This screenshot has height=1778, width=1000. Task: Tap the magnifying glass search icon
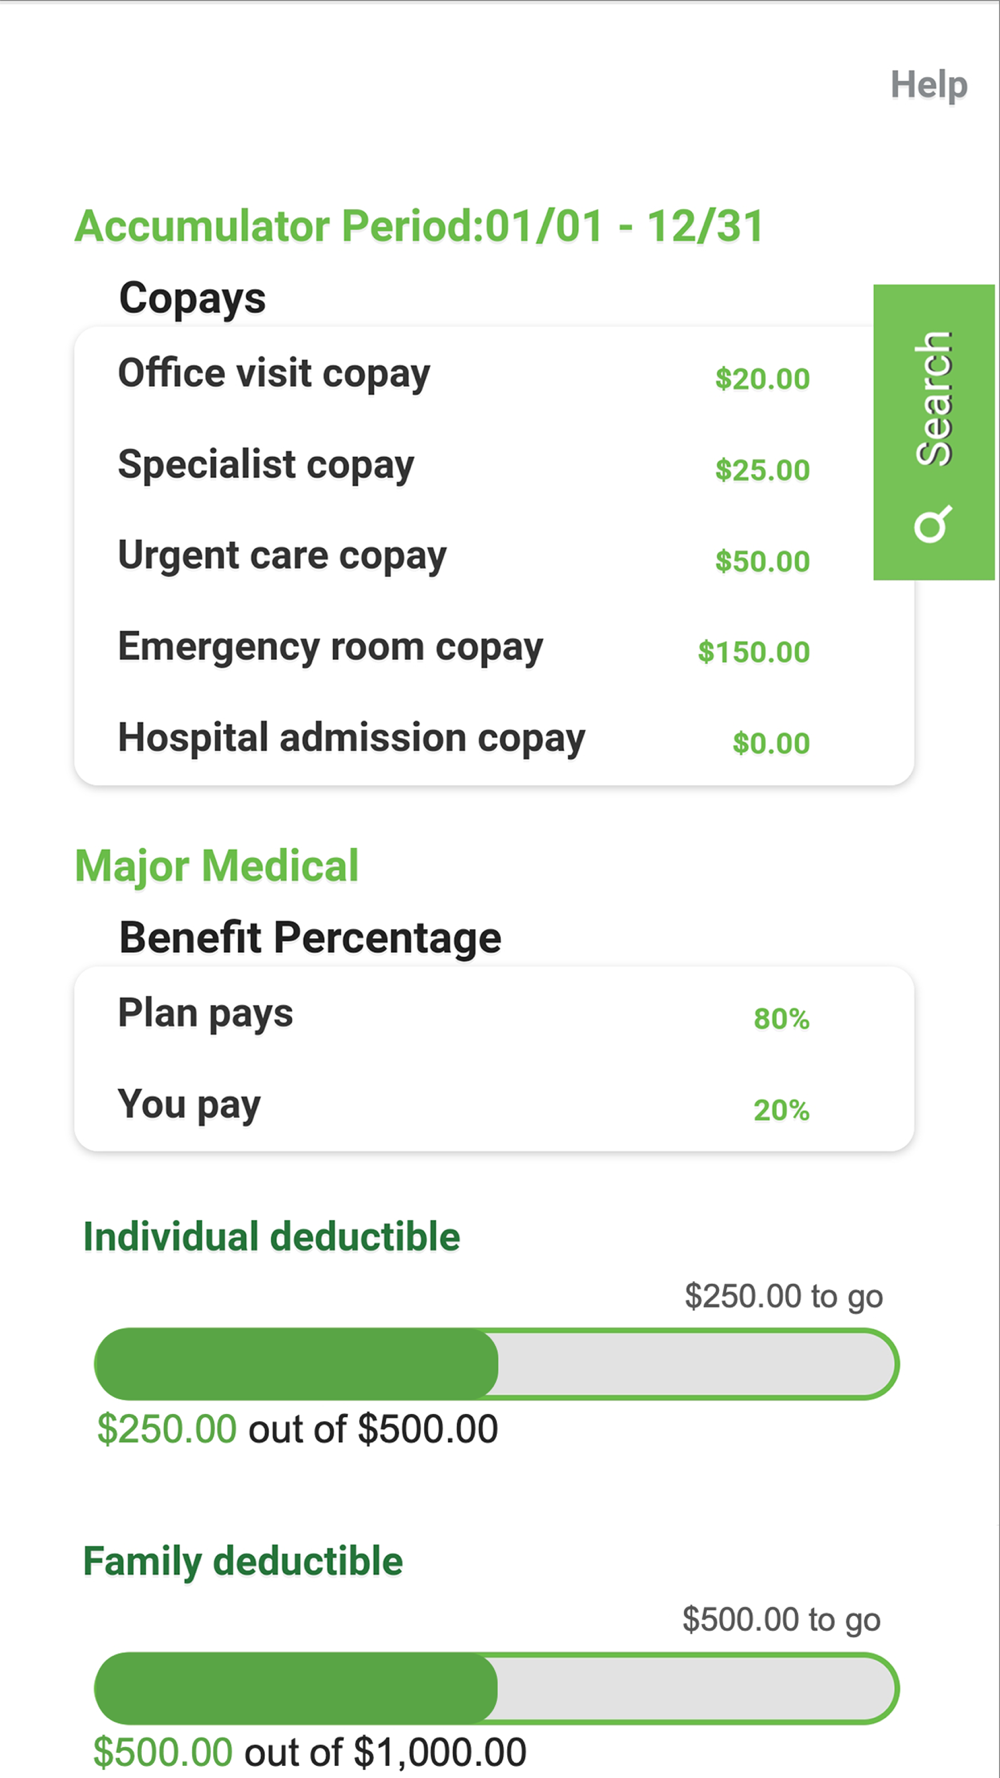932,524
